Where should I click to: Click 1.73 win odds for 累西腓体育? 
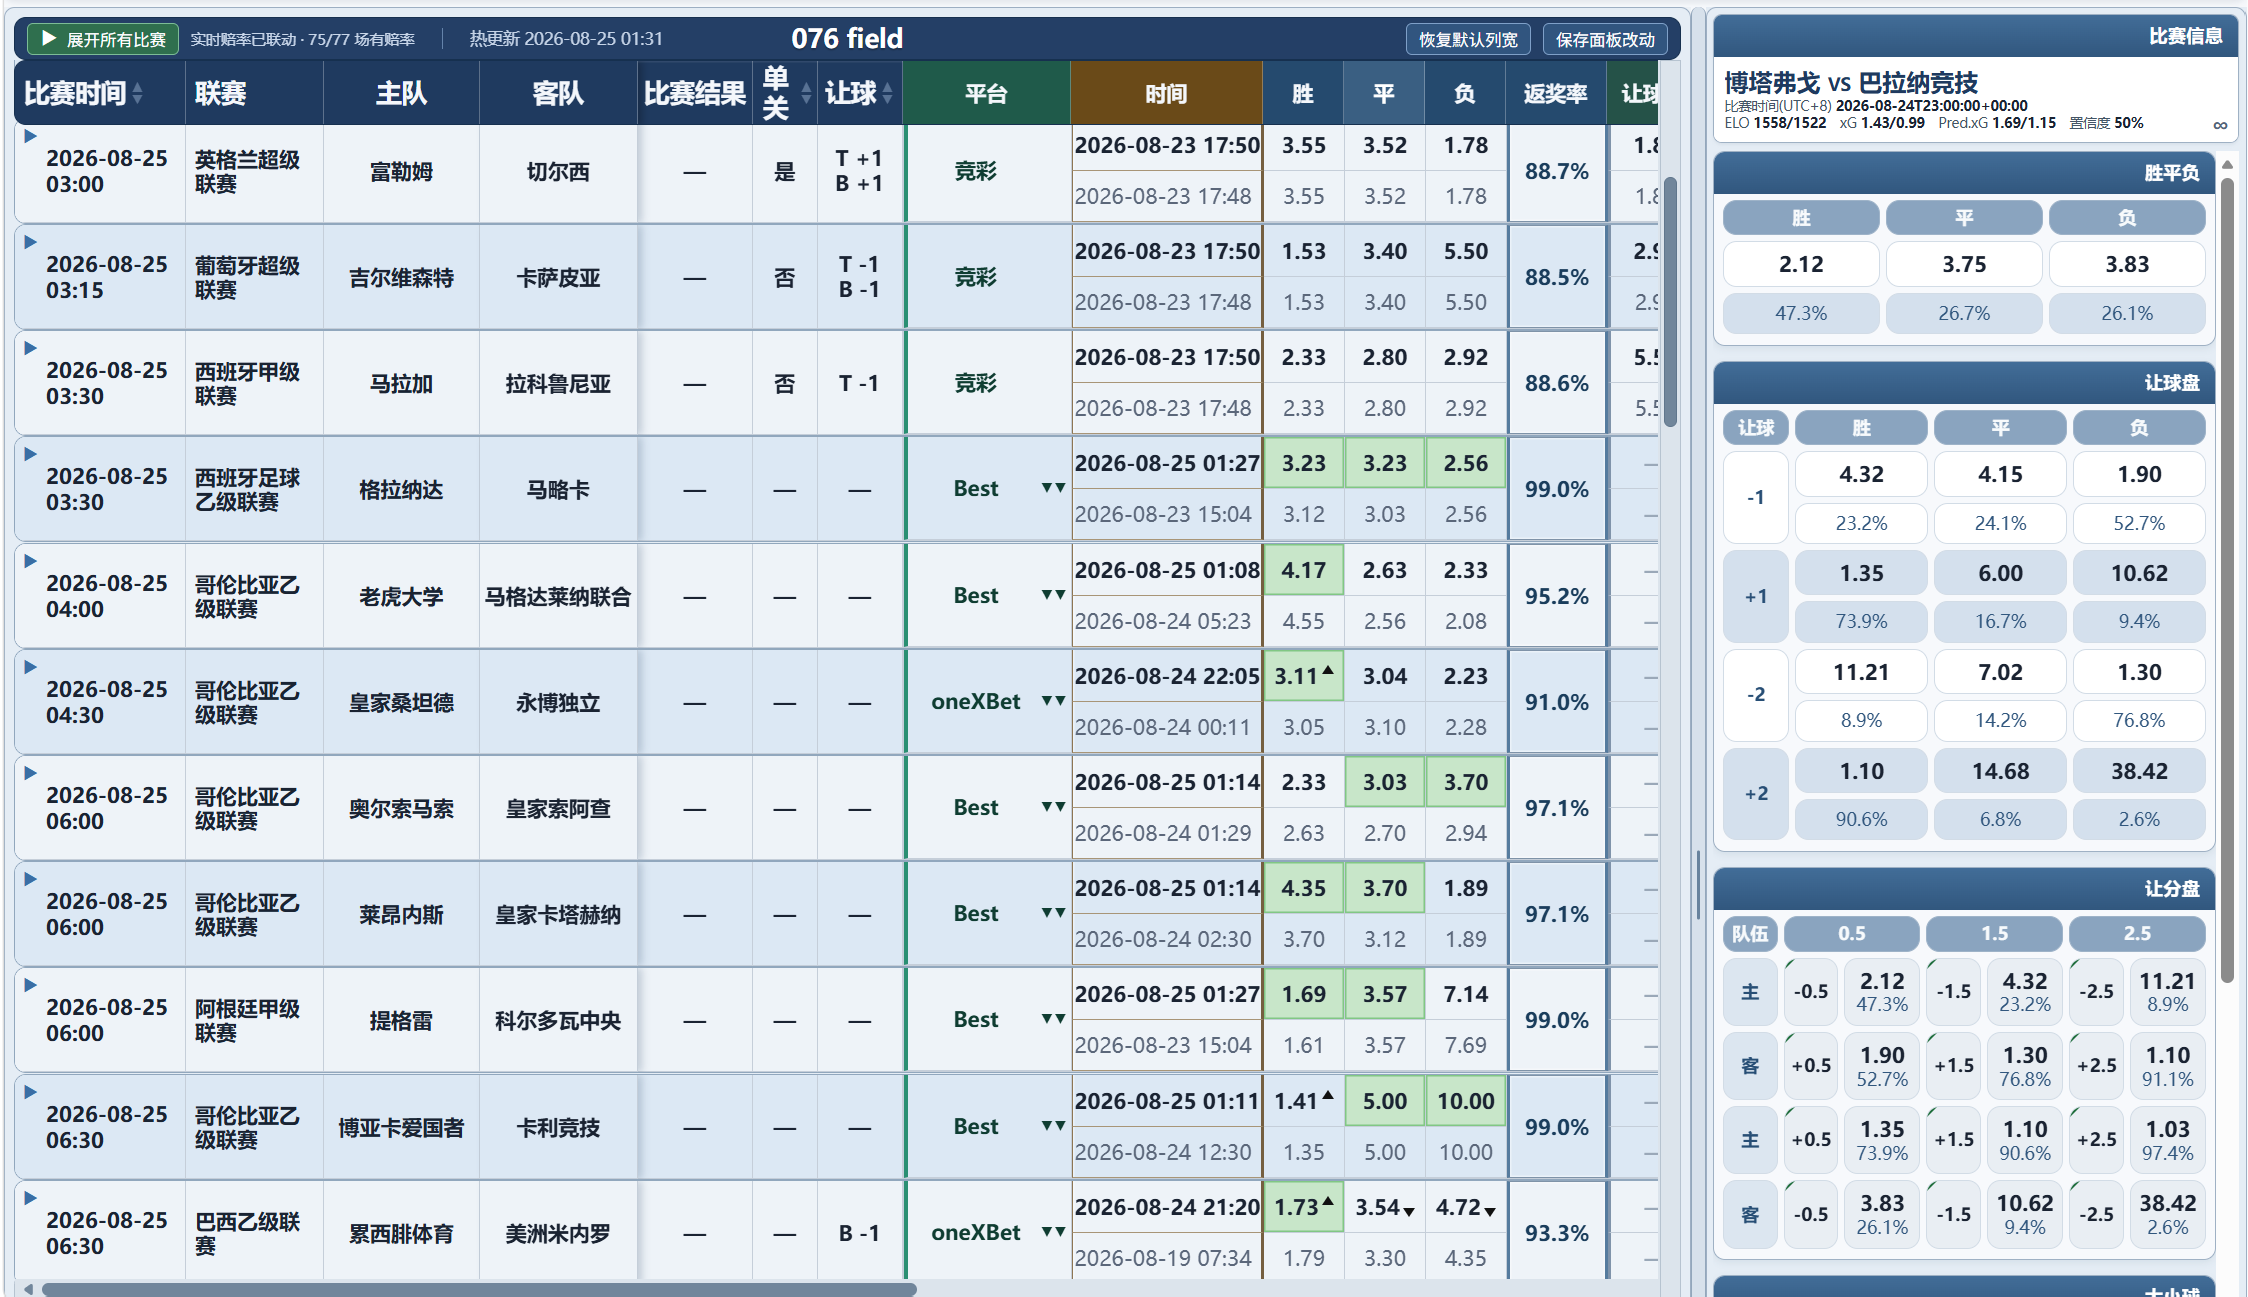[1303, 1207]
